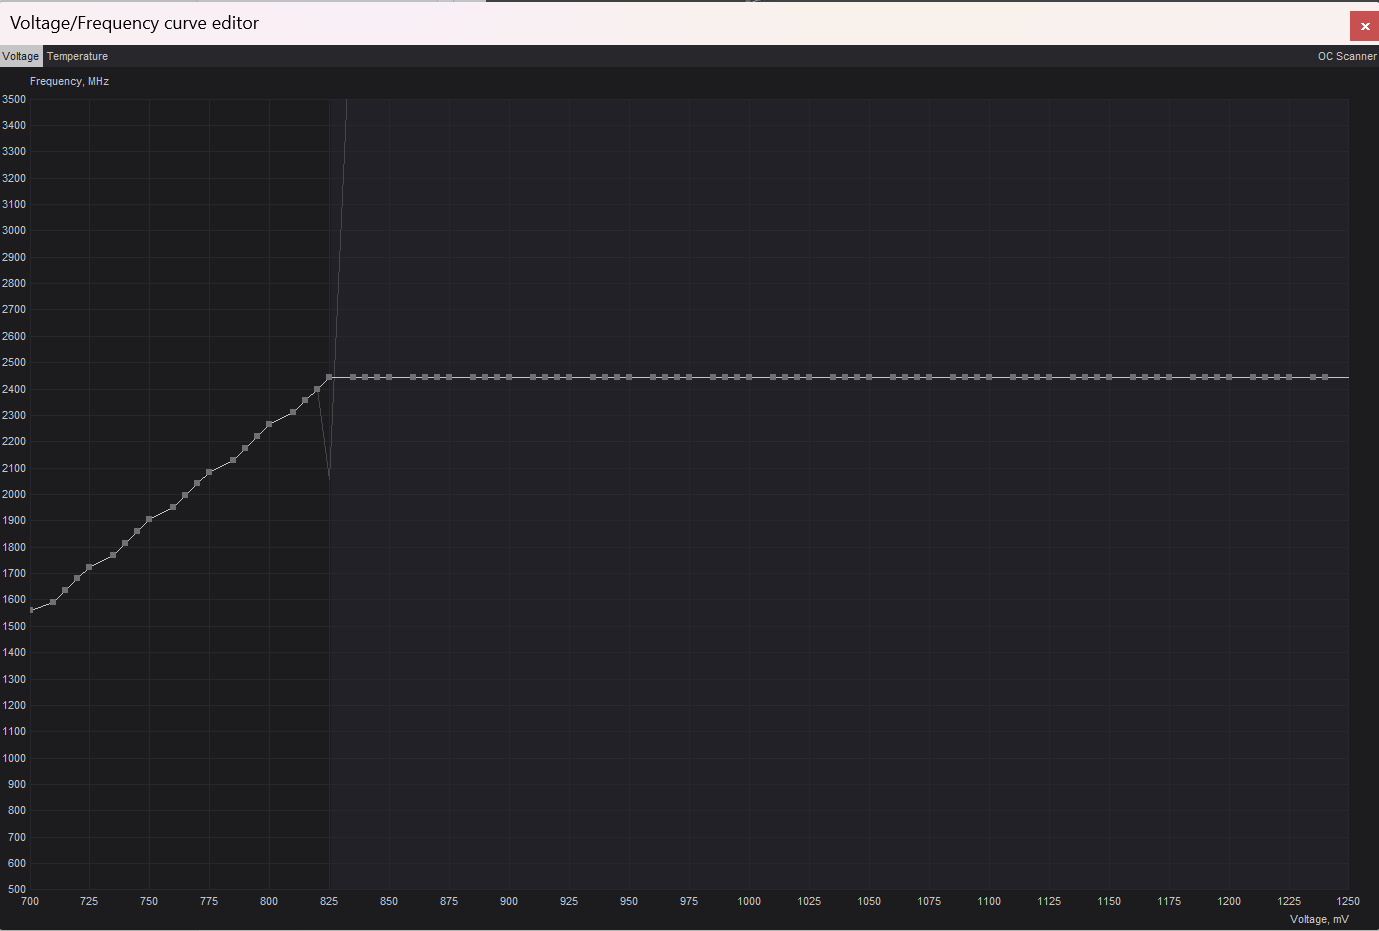This screenshot has height=931, width=1379.
Task: Select the curve point at 775 mV
Action: 209,472
